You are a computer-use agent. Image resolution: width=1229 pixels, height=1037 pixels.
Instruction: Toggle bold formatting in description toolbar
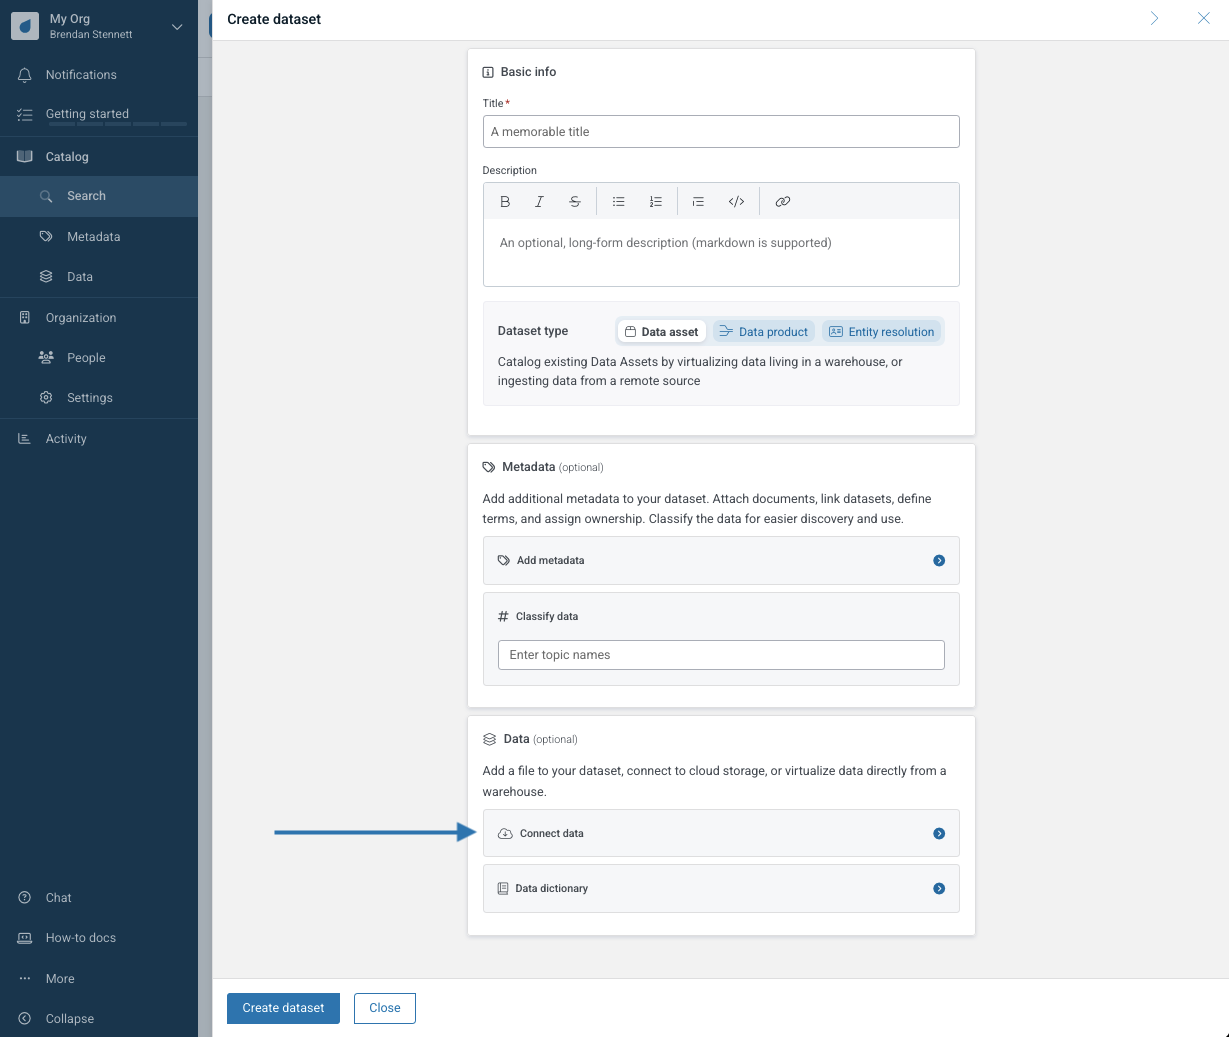pyautogui.click(x=505, y=201)
